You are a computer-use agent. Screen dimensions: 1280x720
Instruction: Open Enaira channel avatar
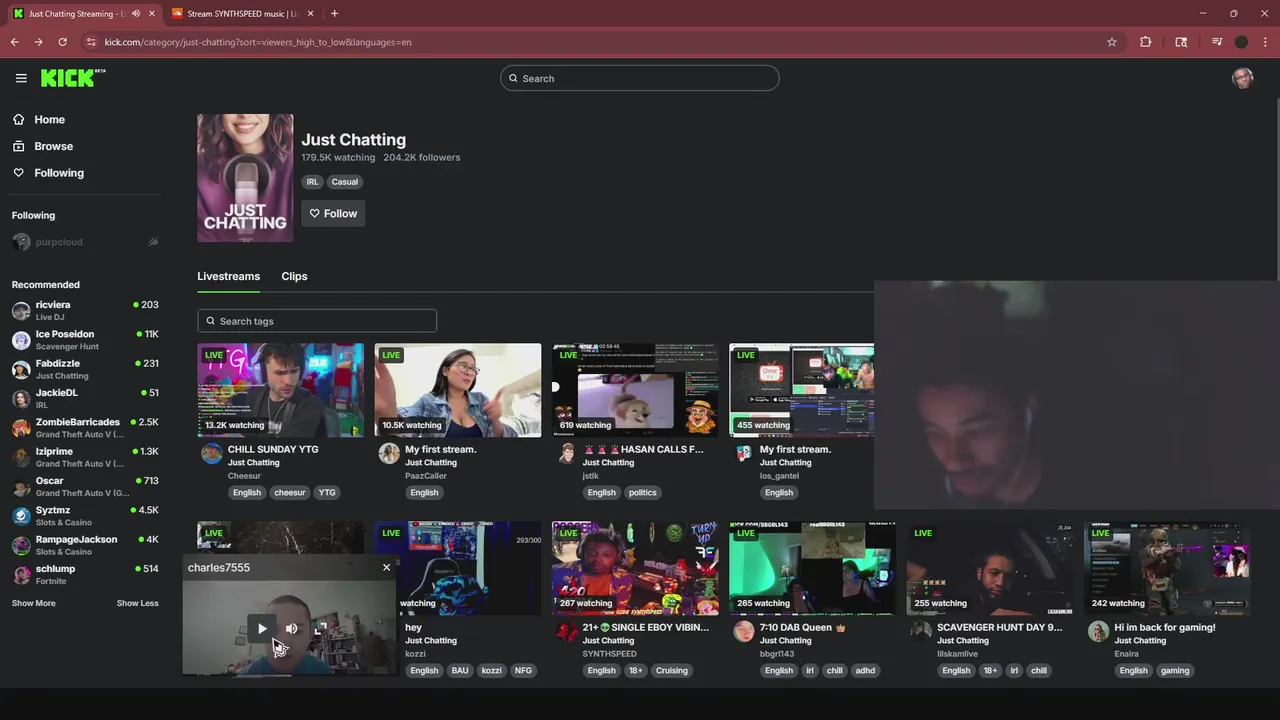[x=1098, y=632]
